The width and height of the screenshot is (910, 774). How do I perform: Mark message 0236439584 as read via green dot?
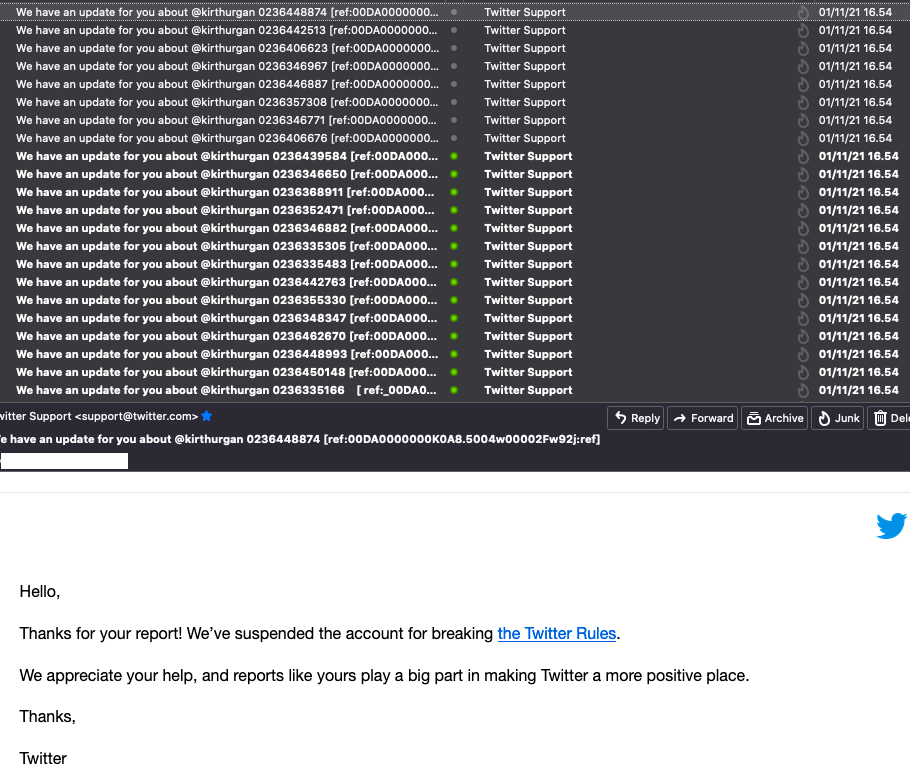454,155
